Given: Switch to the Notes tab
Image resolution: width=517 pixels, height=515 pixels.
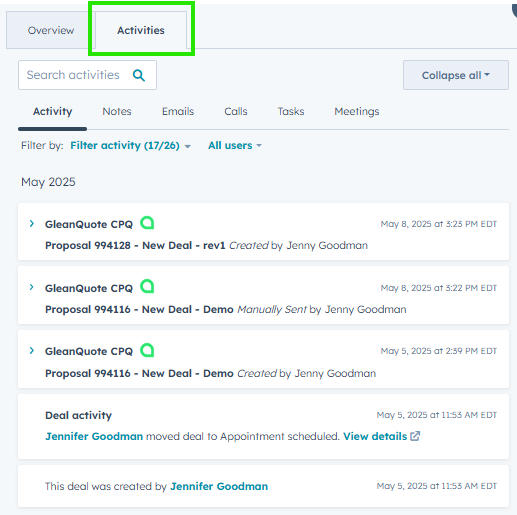Looking at the screenshot, I should coord(117,111).
